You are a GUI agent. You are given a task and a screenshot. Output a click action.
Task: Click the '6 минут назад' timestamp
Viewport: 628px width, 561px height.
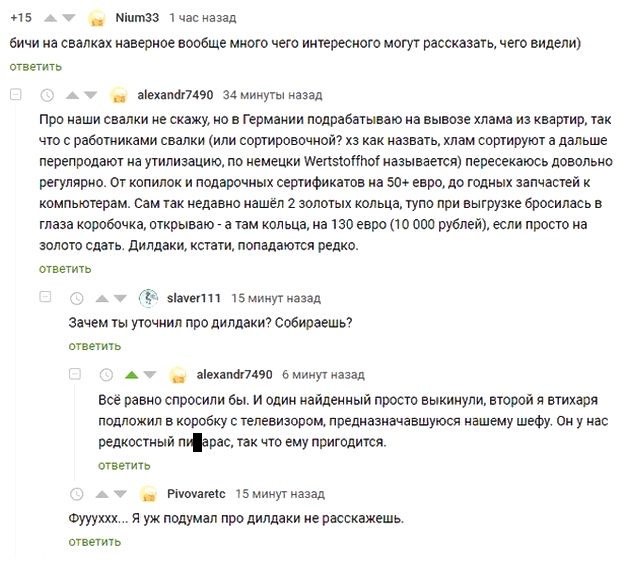pos(322,374)
